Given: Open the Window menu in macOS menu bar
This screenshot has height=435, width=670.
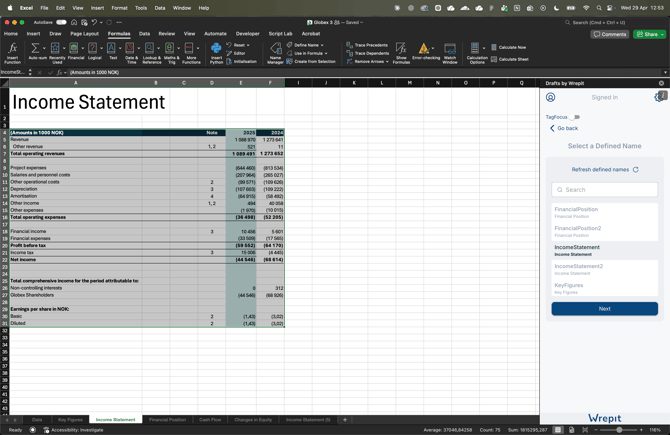Looking at the screenshot, I should pyautogui.click(x=182, y=8).
